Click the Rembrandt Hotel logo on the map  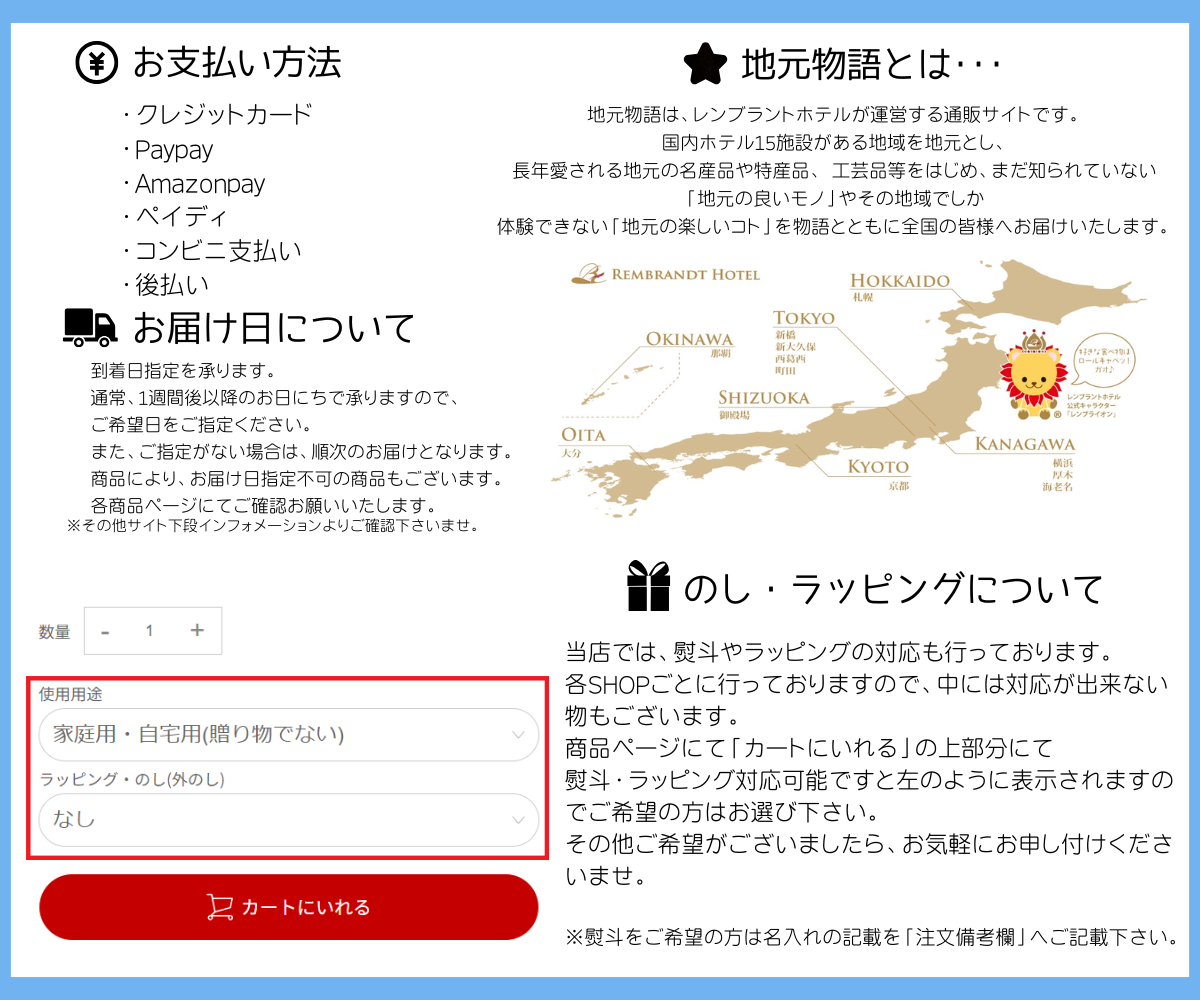click(665, 273)
